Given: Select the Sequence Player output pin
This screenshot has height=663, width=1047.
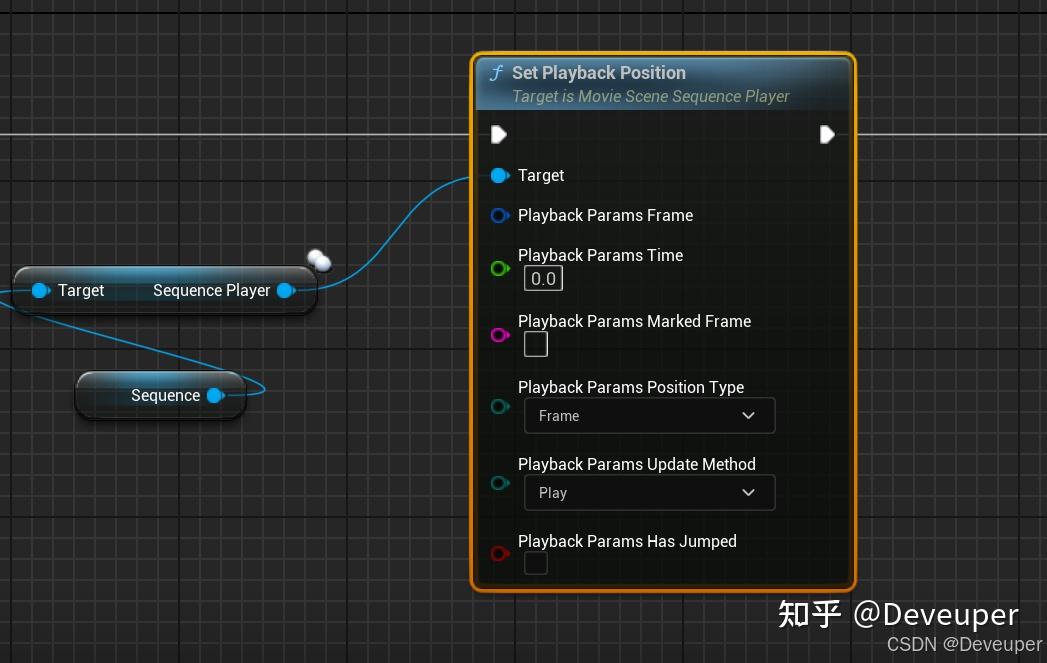Looking at the screenshot, I should click(286, 290).
